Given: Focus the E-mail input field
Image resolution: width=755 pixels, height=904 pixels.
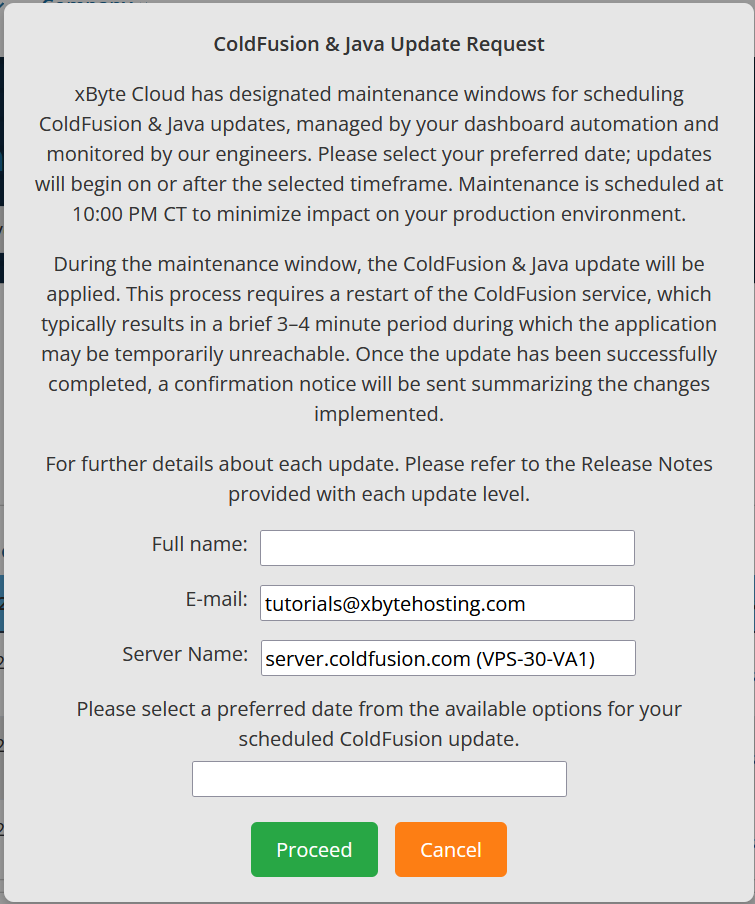Looking at the screenshot, I should (447, 603).
